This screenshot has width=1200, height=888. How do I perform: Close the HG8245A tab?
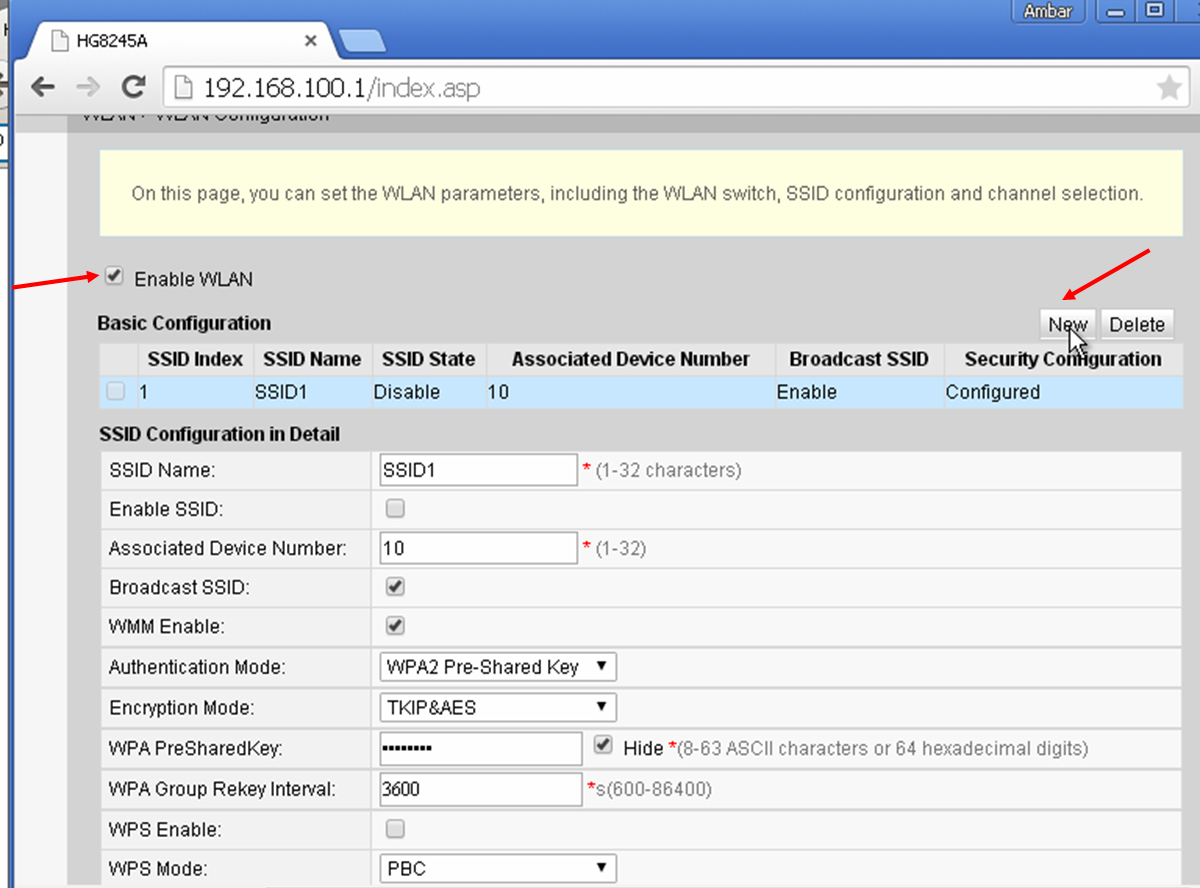(310, 41)
